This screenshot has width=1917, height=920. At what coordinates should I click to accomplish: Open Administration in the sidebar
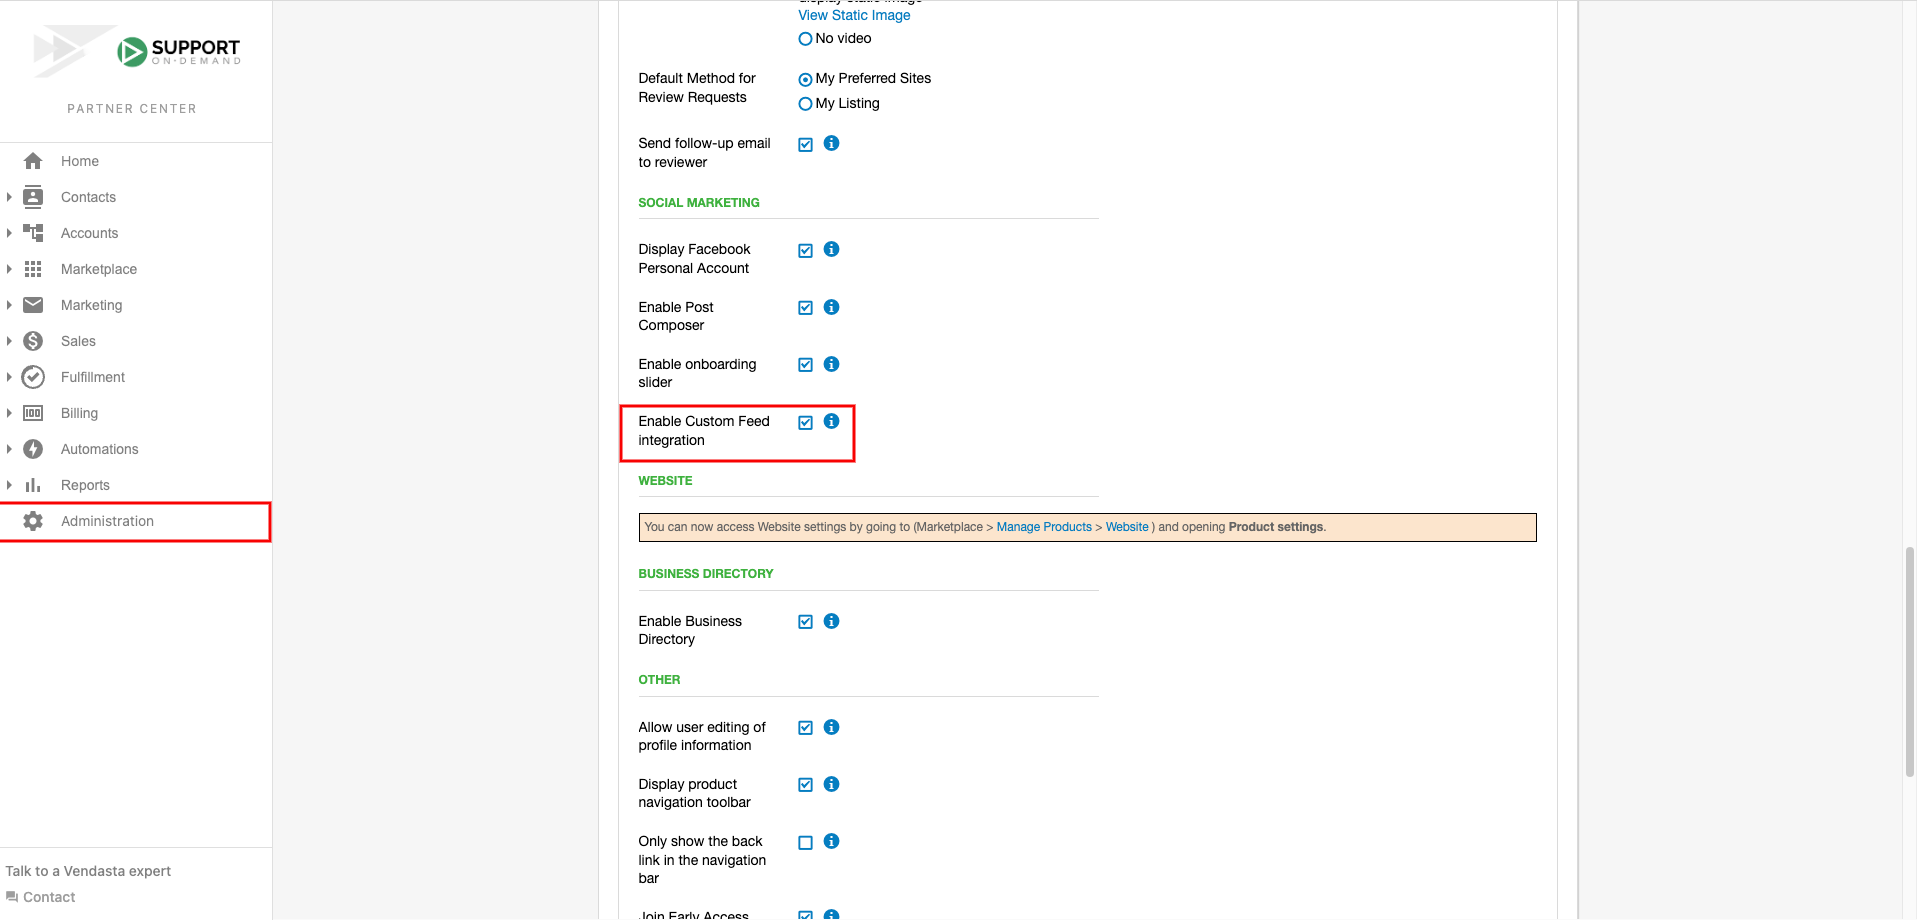[x=136, y=521]
